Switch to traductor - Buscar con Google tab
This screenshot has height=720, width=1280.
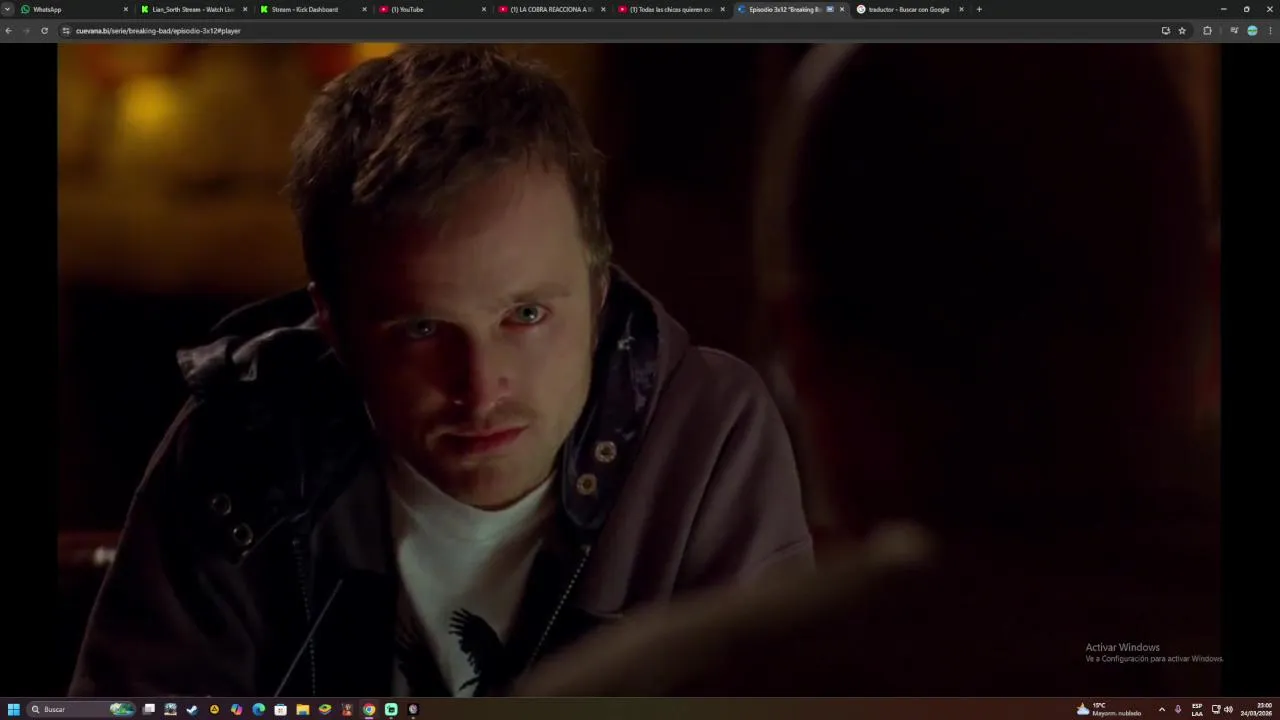tap(909, 9)
